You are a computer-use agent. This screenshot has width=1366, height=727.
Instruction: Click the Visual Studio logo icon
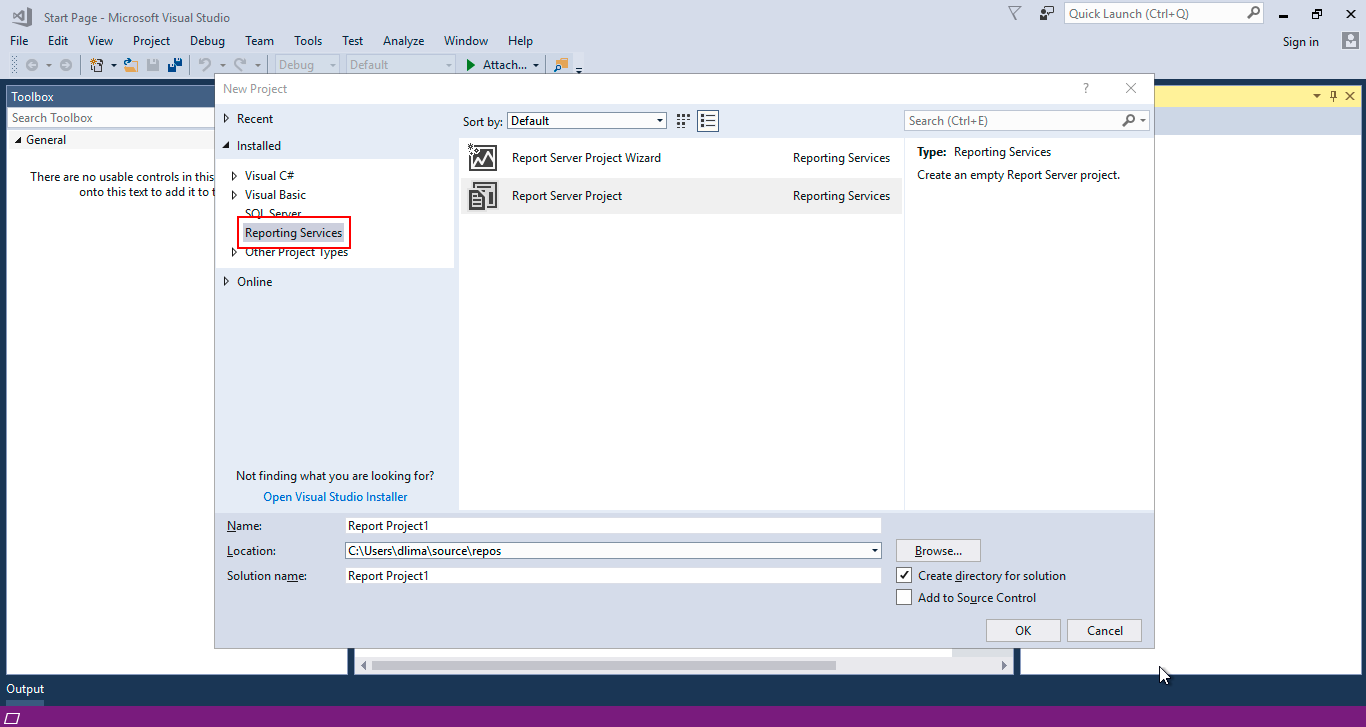(21, 16)
